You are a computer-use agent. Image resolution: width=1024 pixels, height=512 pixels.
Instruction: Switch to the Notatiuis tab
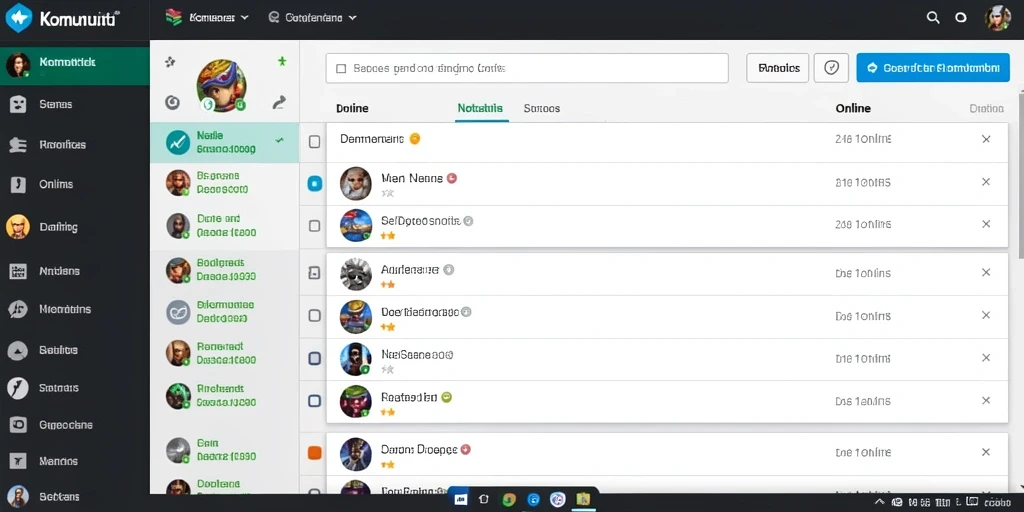pos(480,108)
